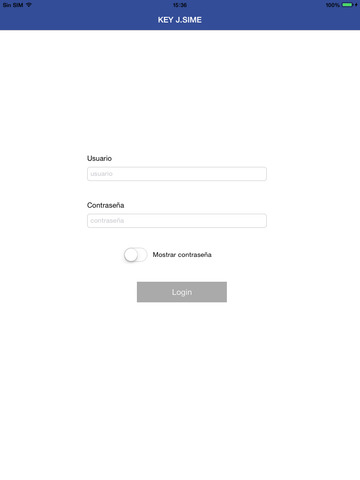This screenshot has height=480, width=360.
Task: Tap the charging bolt icon beside battery
Action: pyautogui.click(x=356, y=5)
